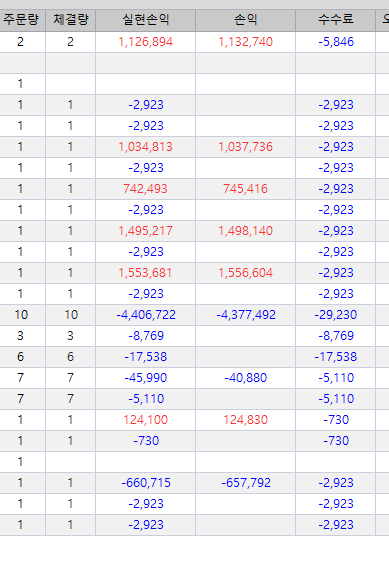Click the 손익 column header
This screenshot has height=564, width=389.
[245, 20]
